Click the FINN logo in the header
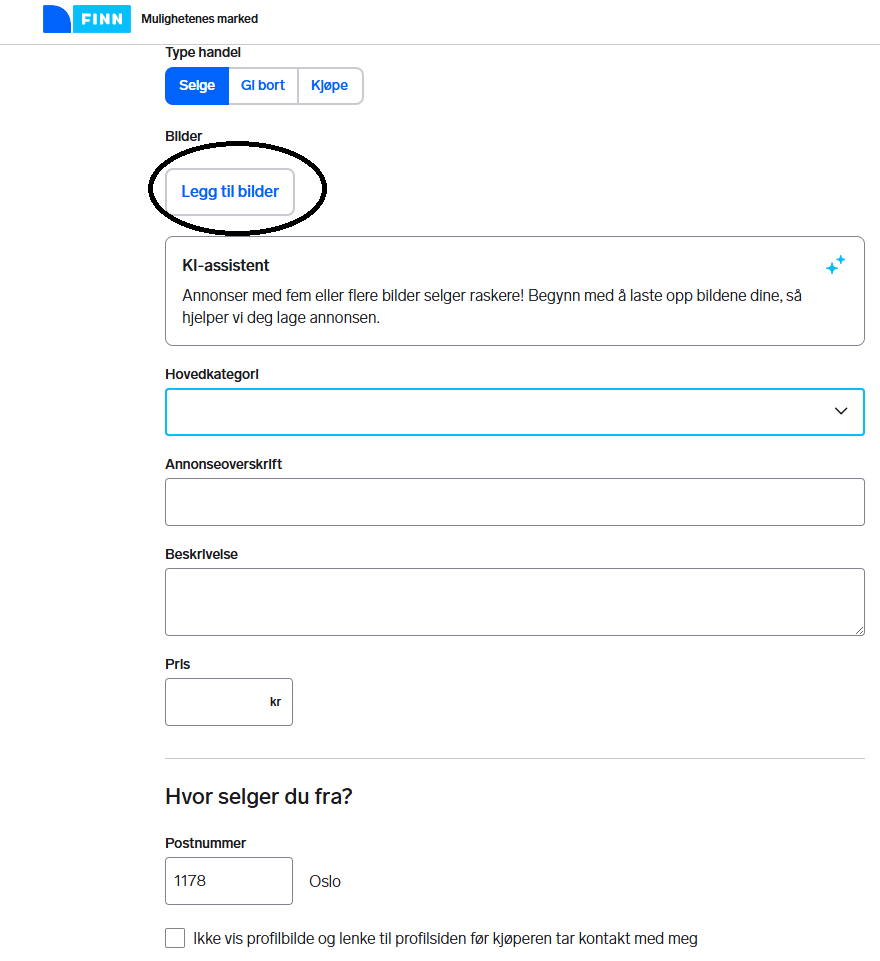The width and height of the screenshot is (880, 961). pos(87,18)
